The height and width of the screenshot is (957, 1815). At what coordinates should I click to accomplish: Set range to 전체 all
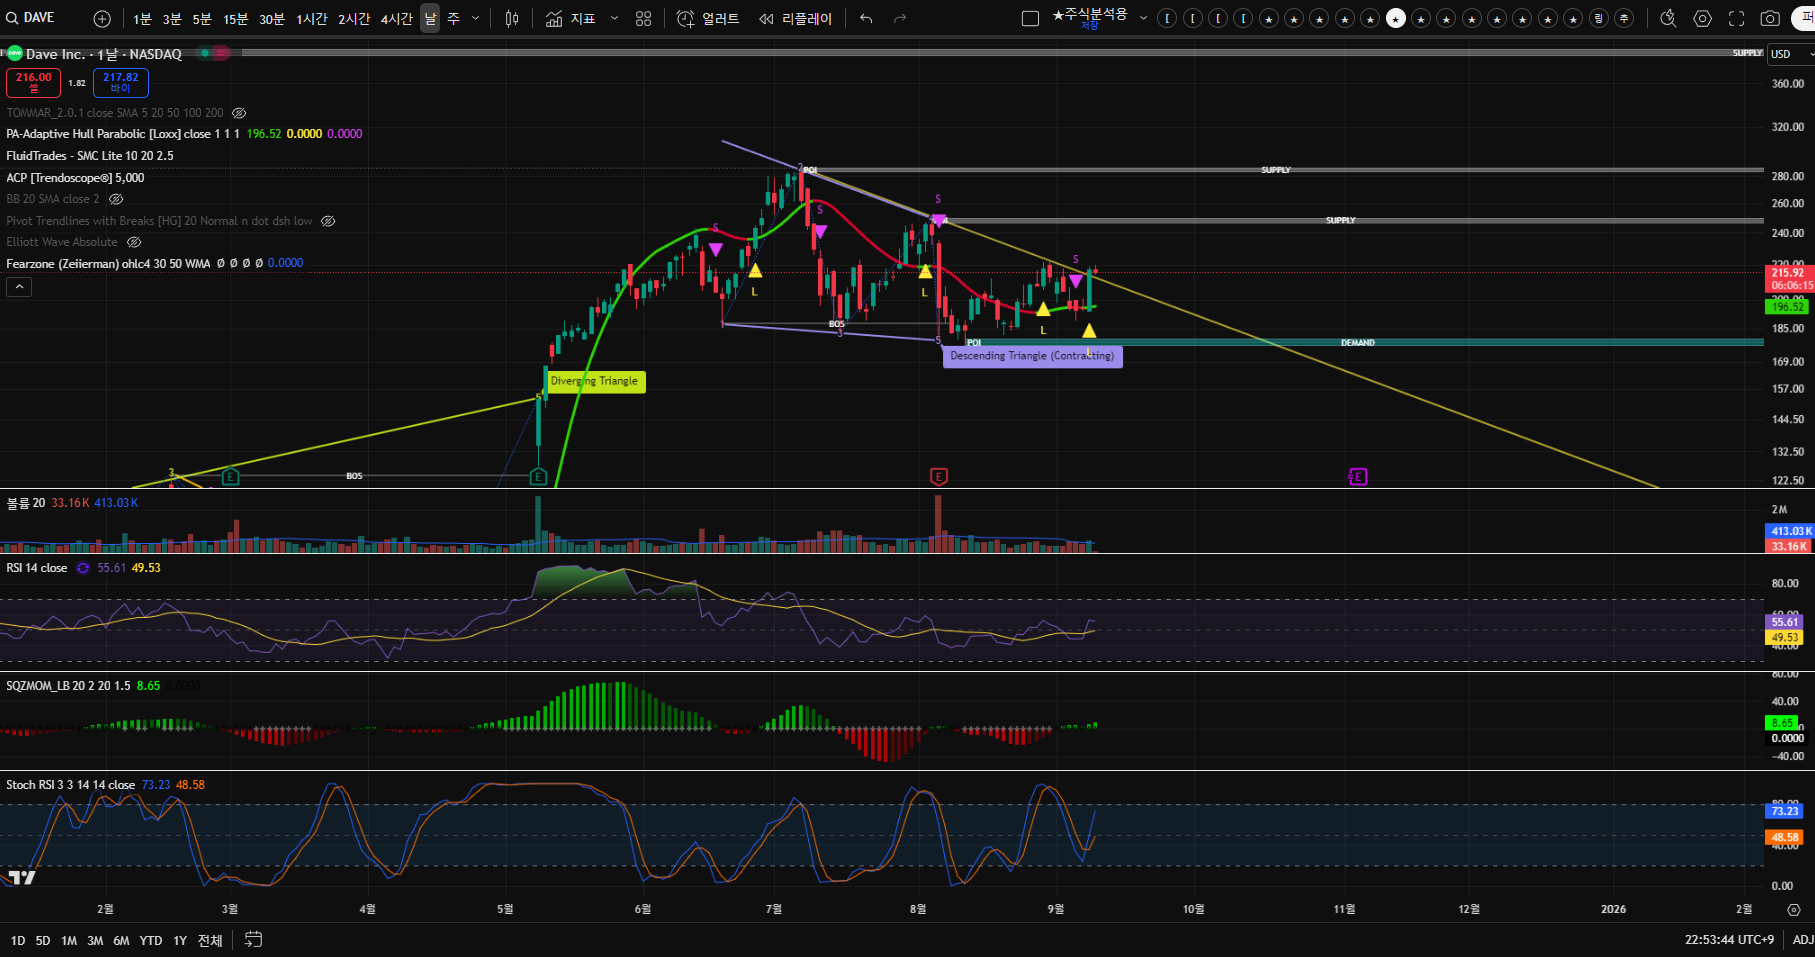[x=210, y=940]
